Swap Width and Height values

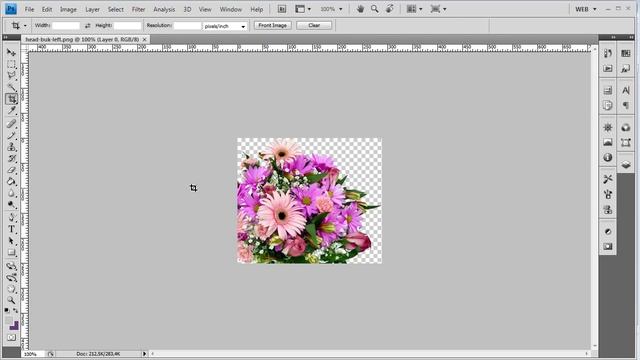click(x=87, y=26)
